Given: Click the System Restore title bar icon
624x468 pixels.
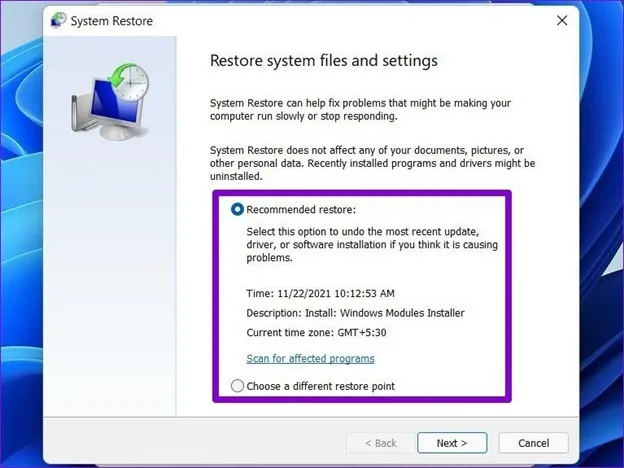Looking at the screenshot, I should (x=56, y=19).
